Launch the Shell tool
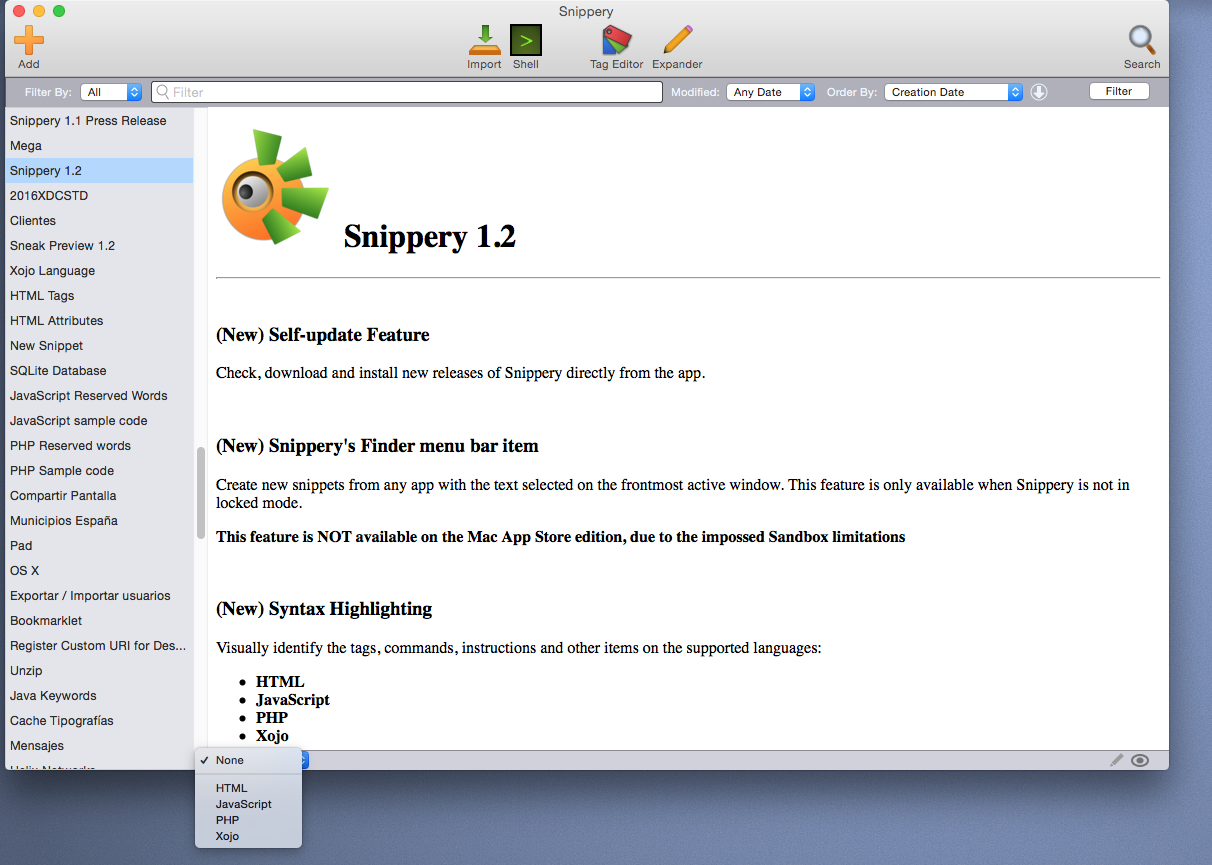Viewport: 1212px width, 865px height. [526, 40]
